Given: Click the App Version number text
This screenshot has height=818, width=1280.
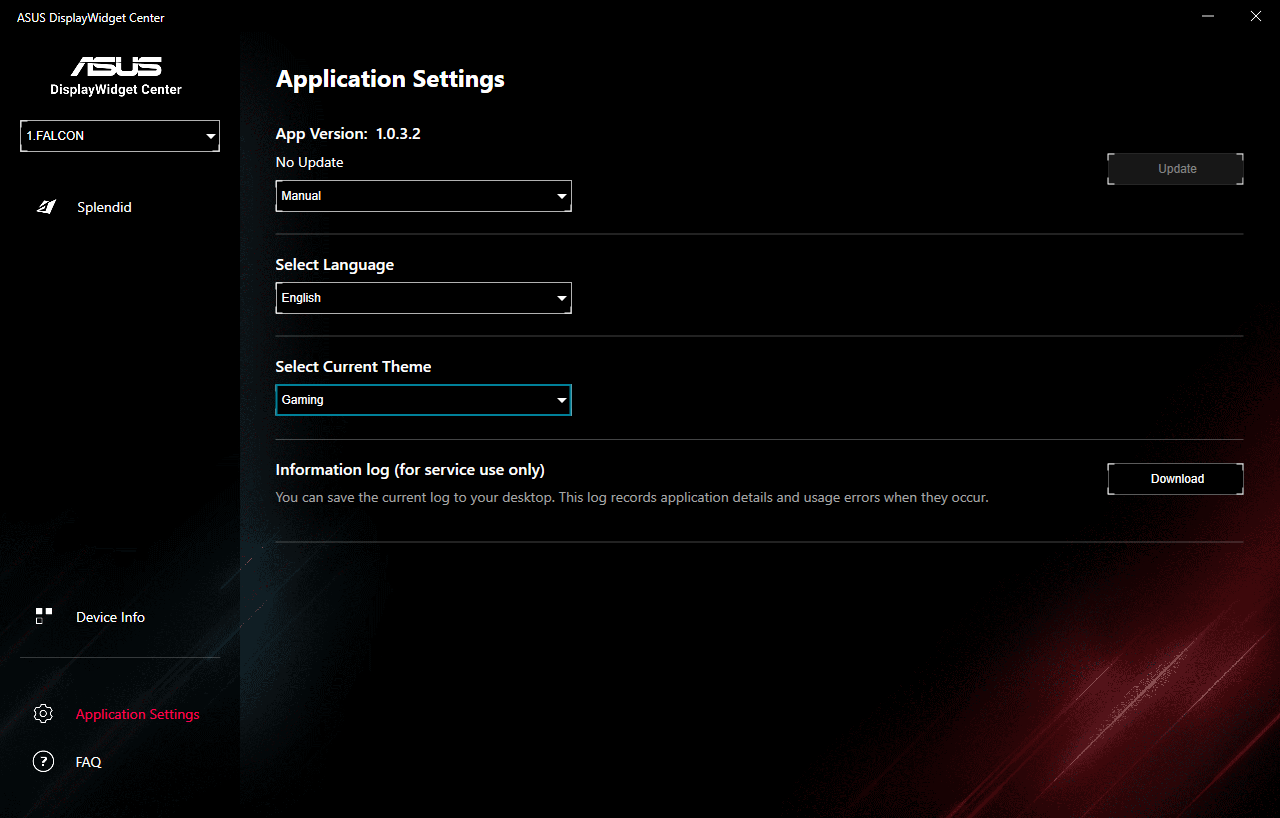Looking at the screenshot, I should point(400,132).
